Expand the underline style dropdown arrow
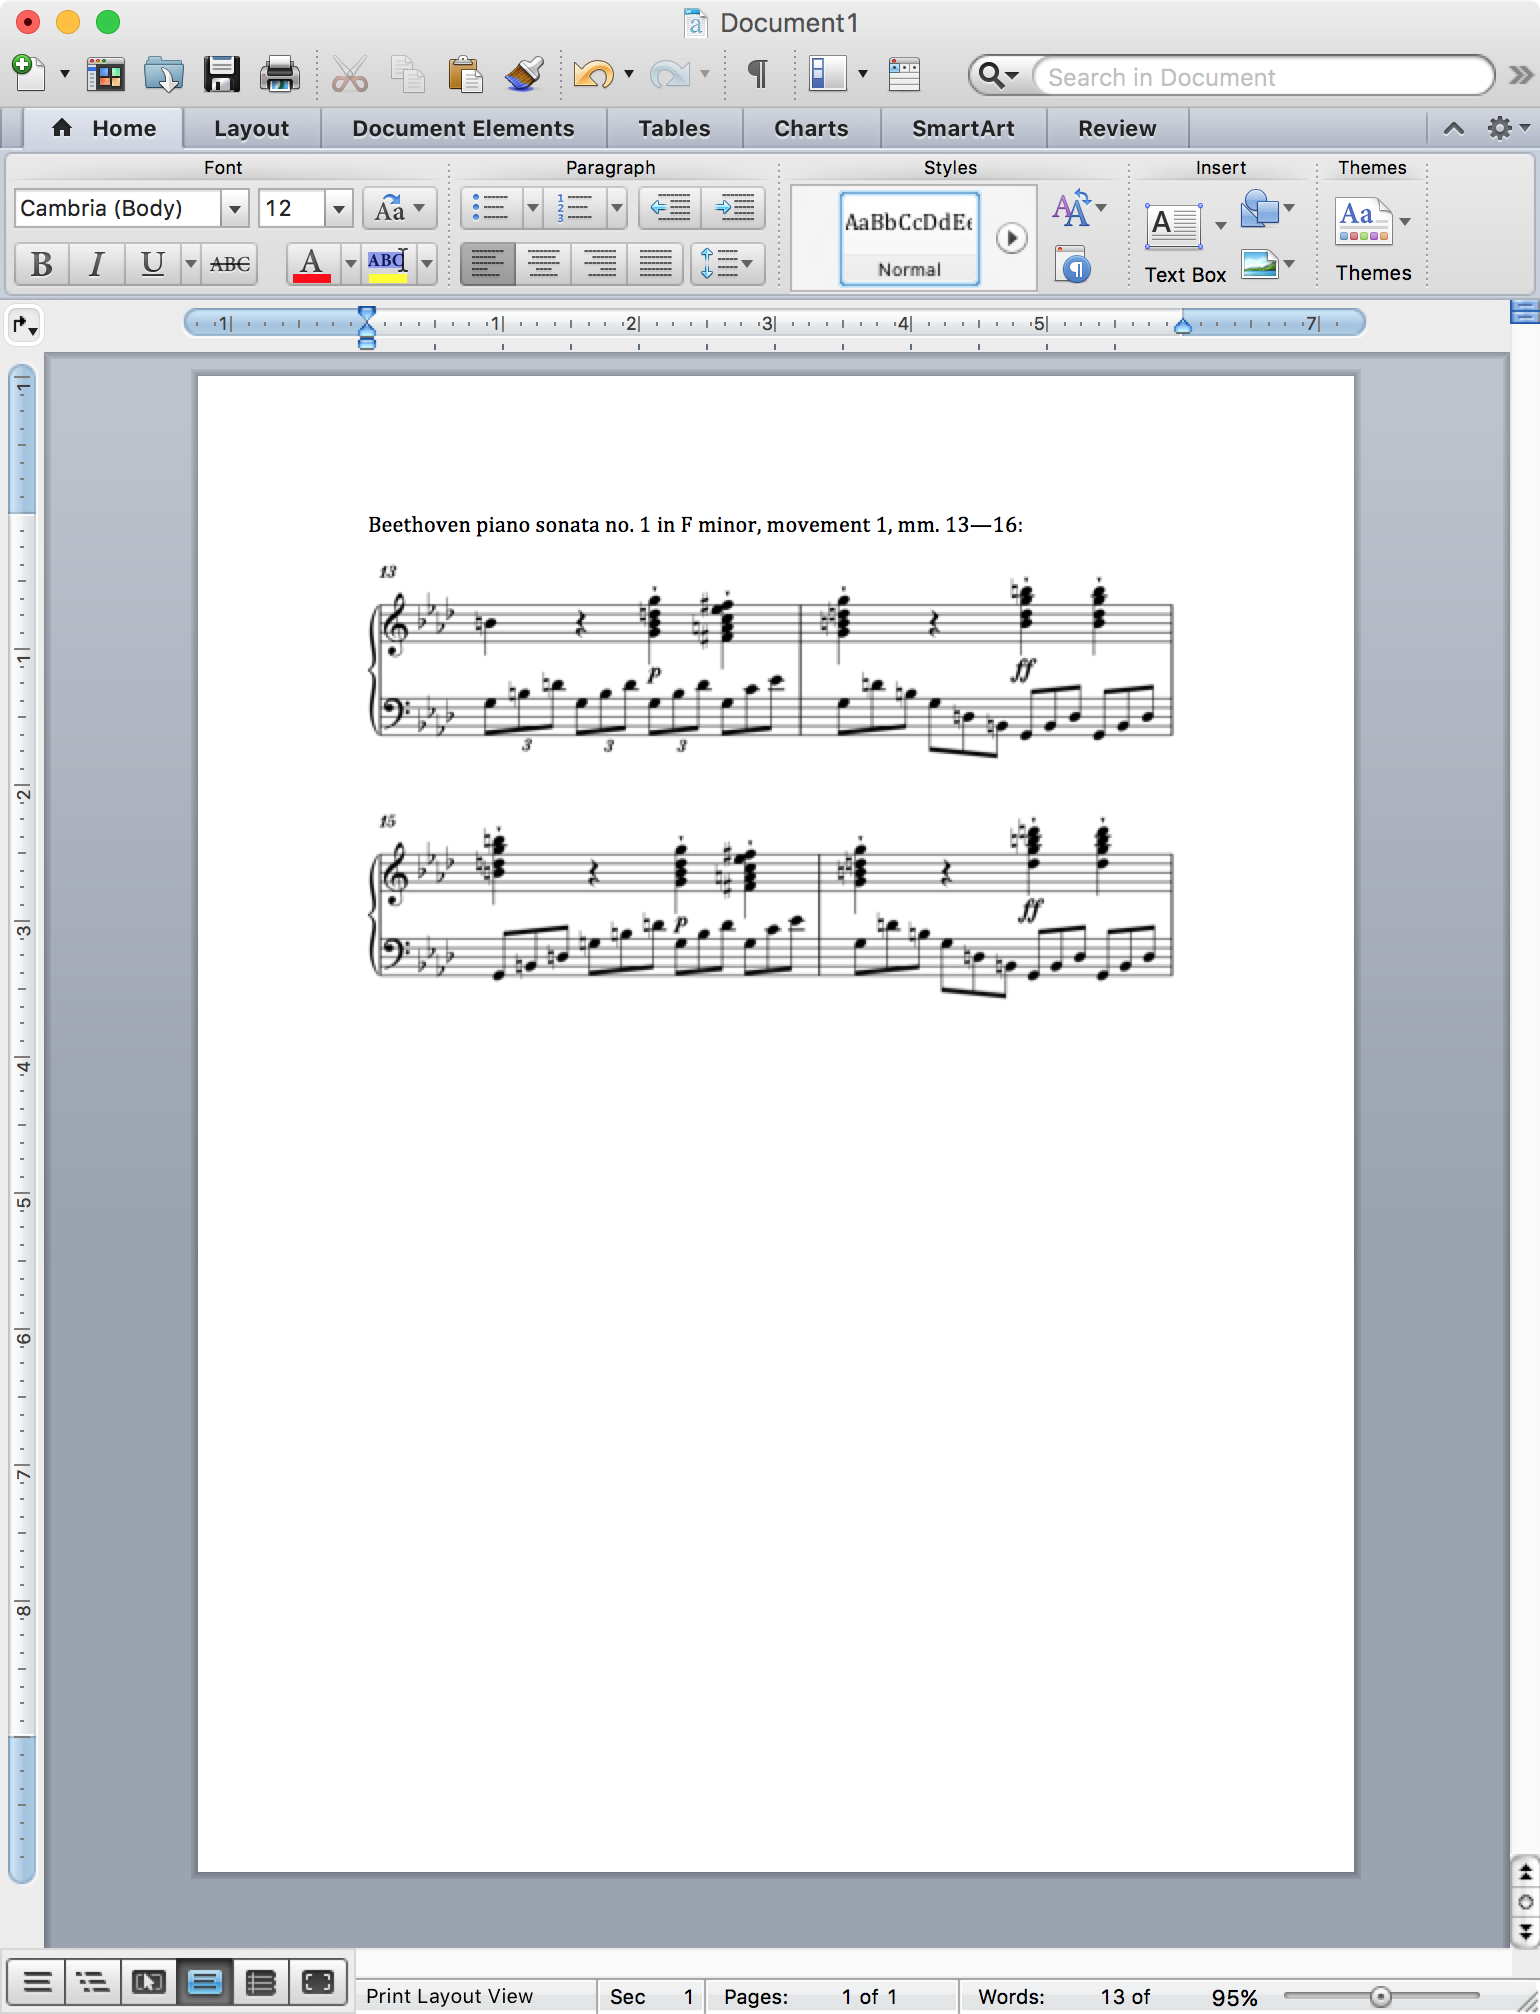This screenshot has width=1540, height=2014. click(191, 264)
